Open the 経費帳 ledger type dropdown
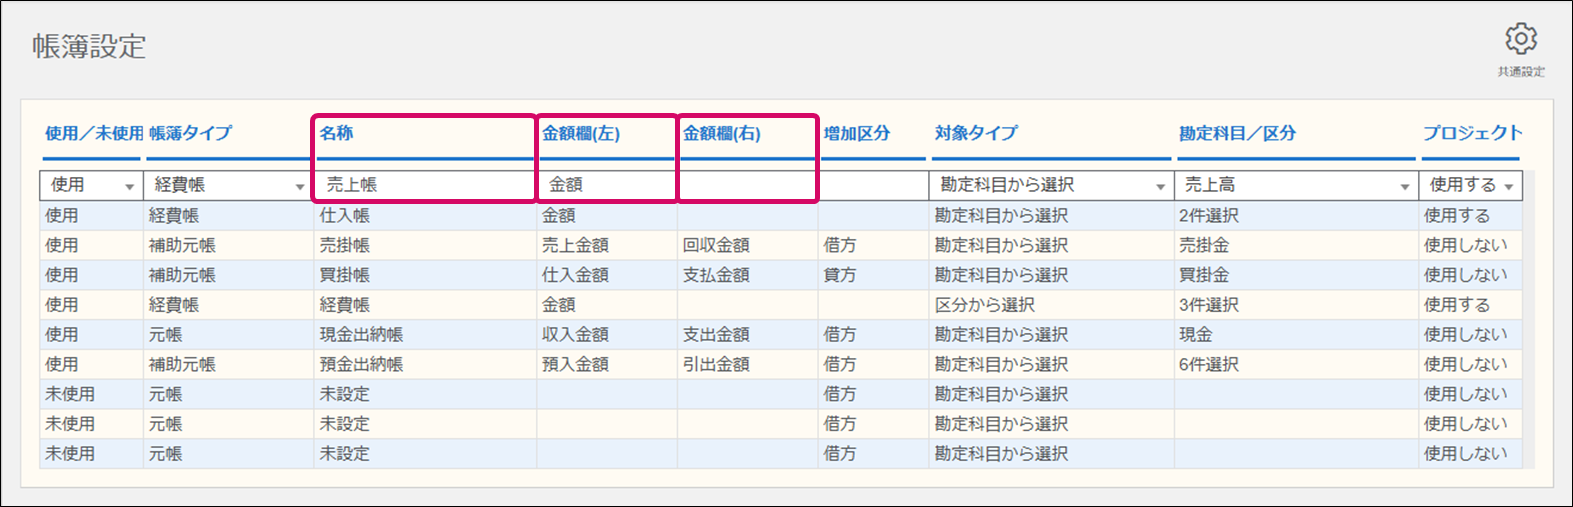Screen dimensions: 1573x507 tap(299, 186)
